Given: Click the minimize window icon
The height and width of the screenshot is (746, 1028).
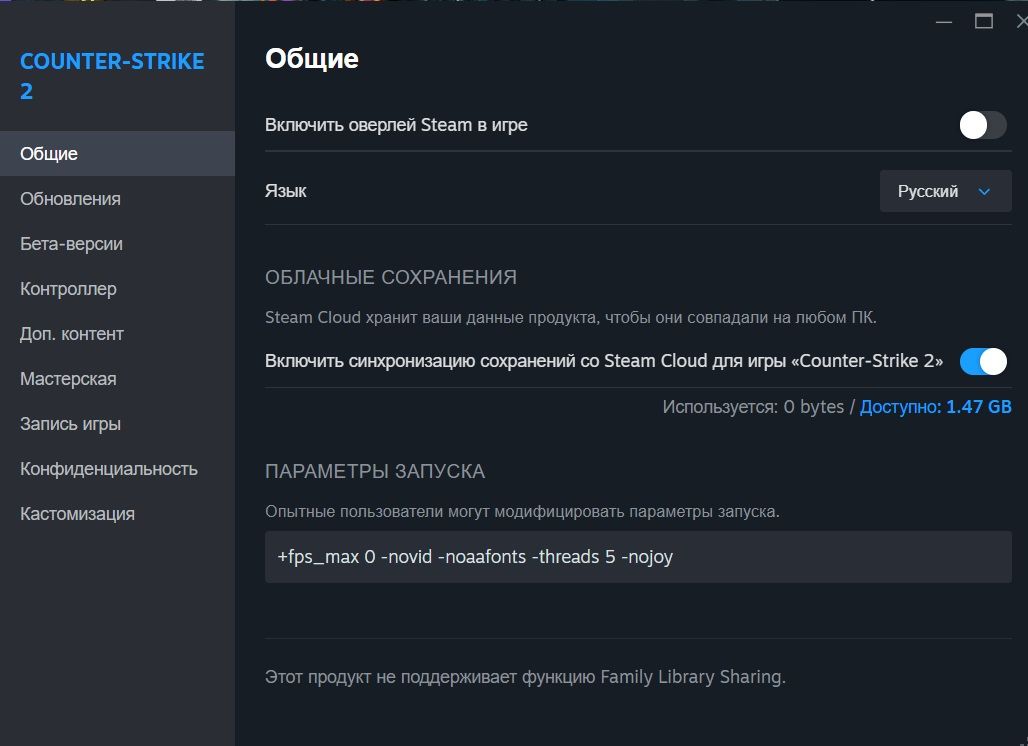Looking at the screenshot, I should coord(944,20).
